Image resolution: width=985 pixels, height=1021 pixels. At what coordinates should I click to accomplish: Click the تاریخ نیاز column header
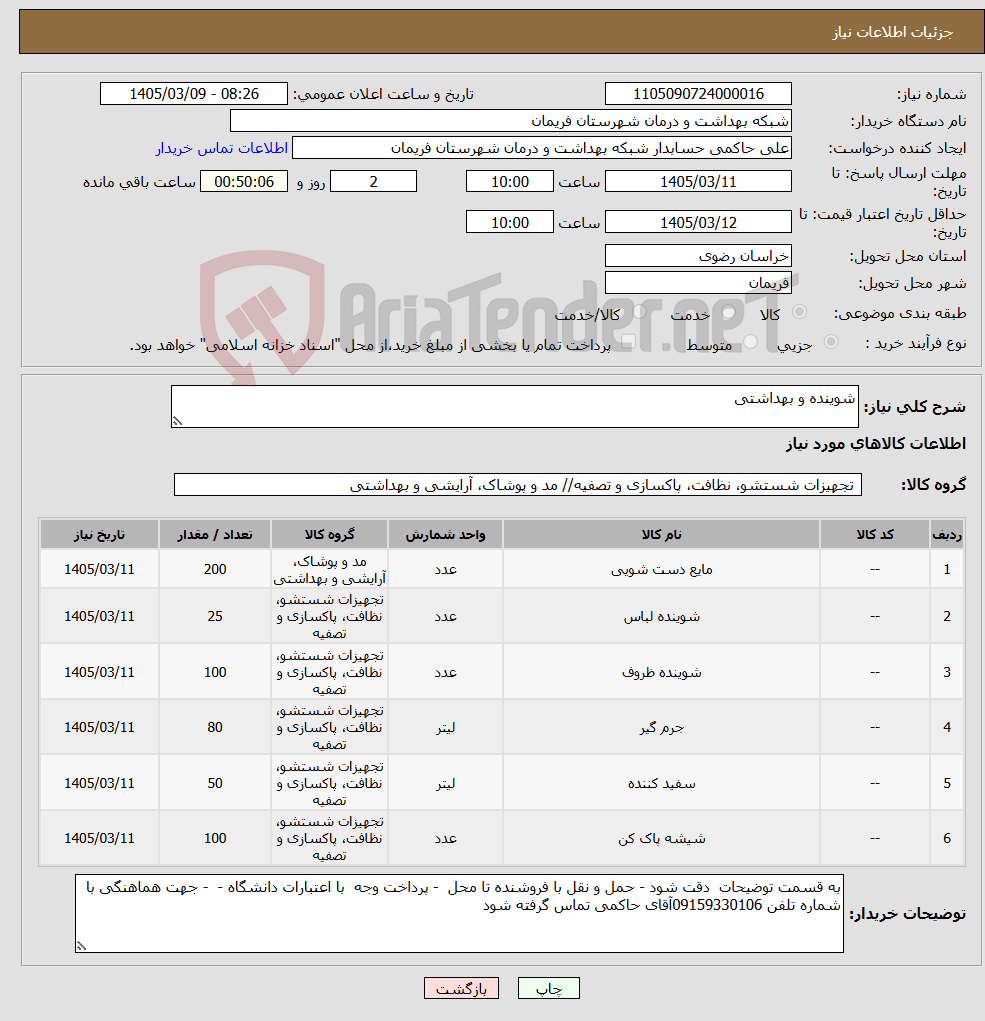tap(99, 535)
